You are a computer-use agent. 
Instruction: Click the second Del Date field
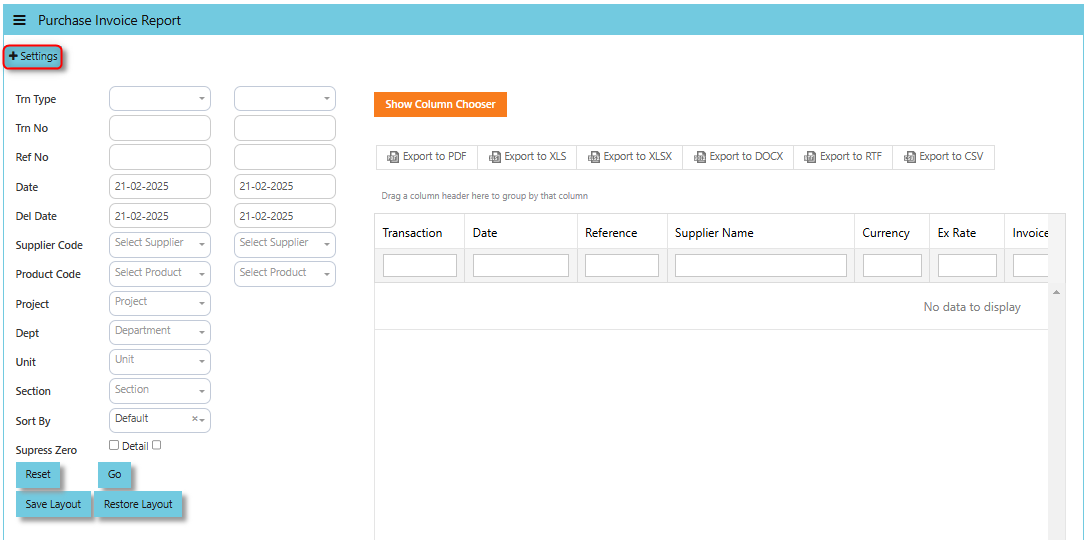285,216
